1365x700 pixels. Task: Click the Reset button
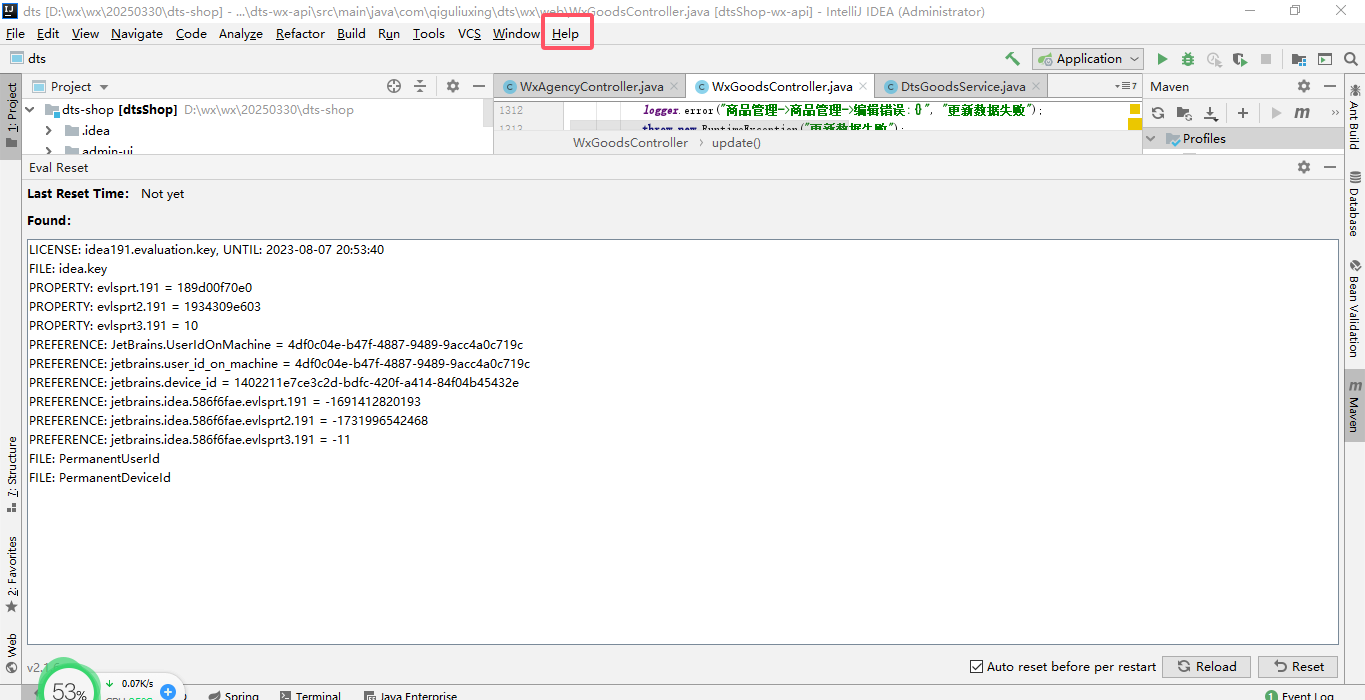tap(1298, 667)
